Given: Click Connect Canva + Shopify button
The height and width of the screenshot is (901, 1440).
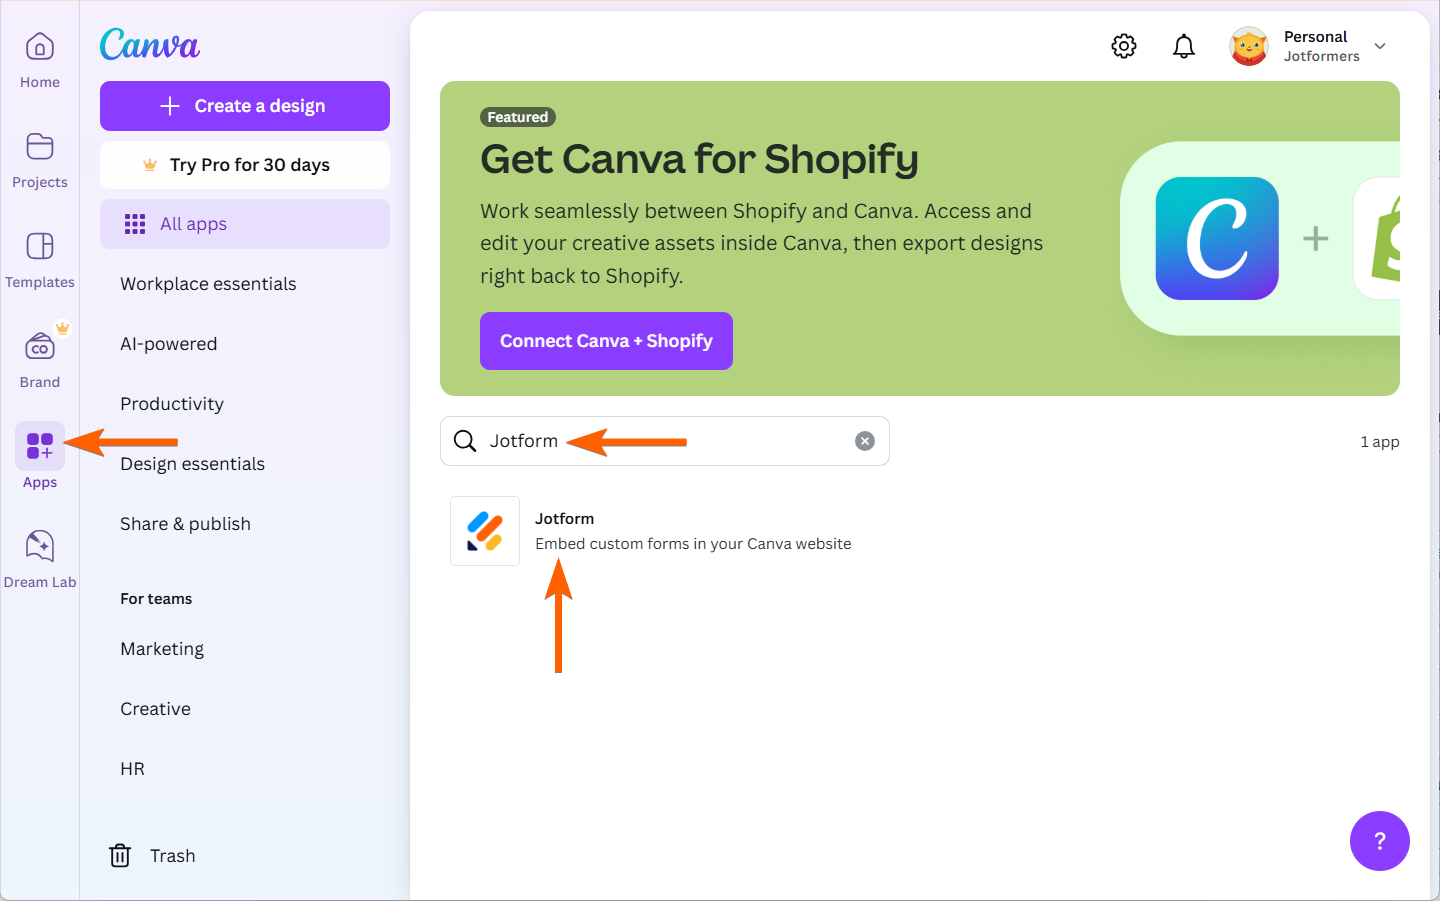Looking at the screenshot, I should point(606,341).
